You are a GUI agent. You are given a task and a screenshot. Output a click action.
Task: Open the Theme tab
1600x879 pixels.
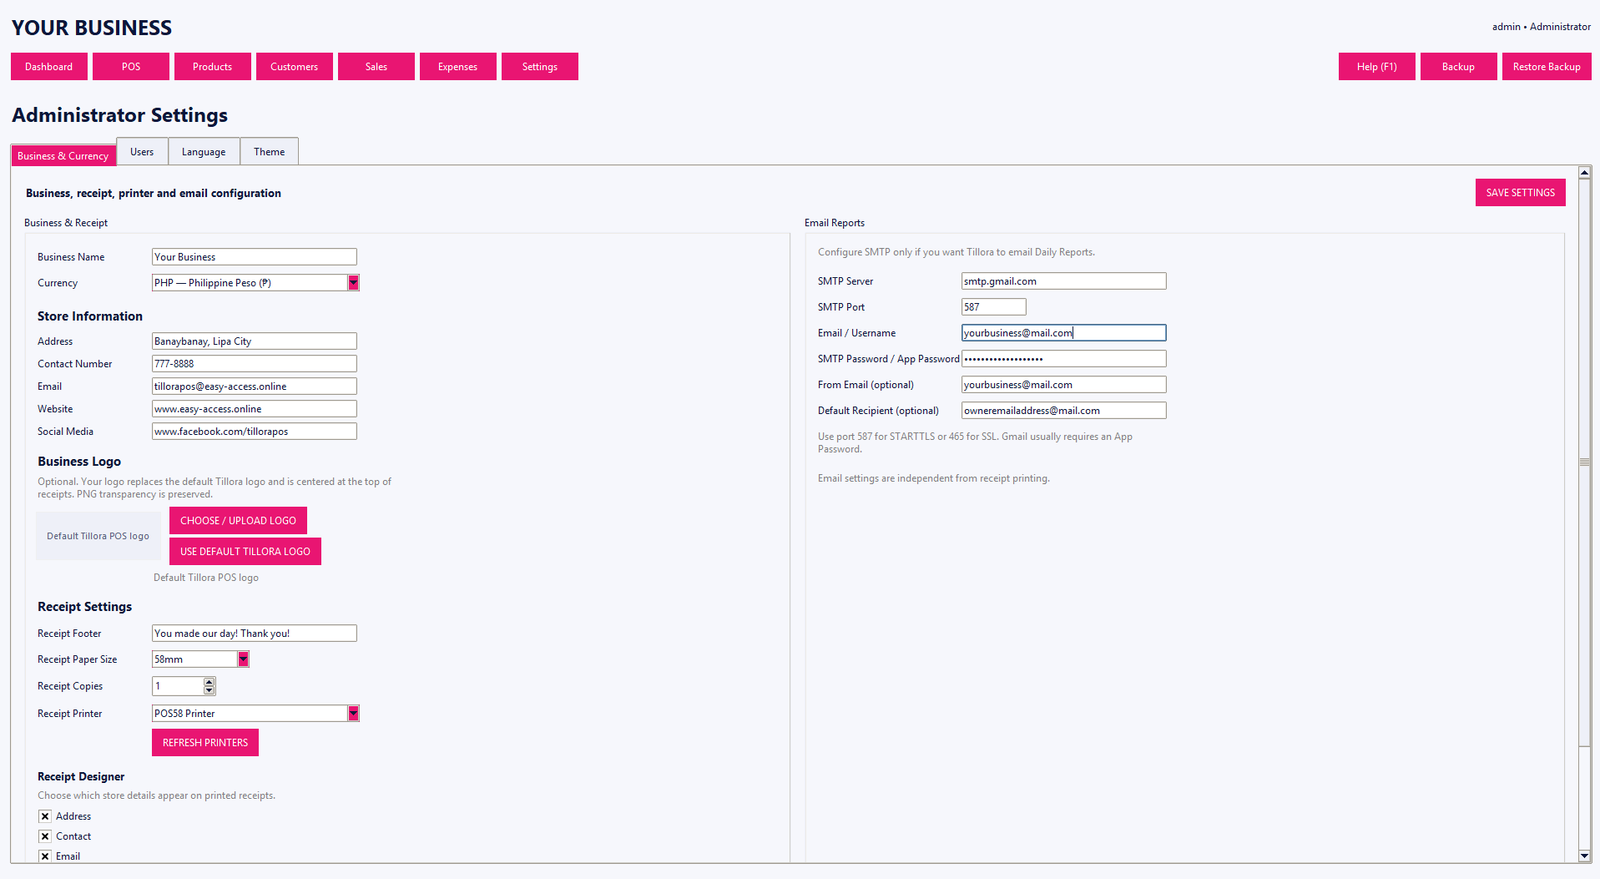tap(269, 152)
